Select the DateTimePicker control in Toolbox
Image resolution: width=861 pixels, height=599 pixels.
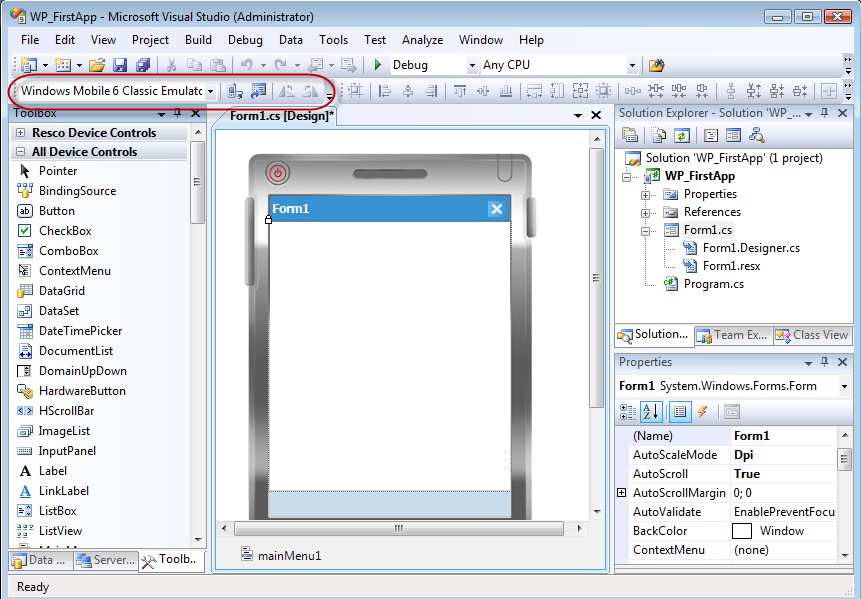click(80, 331)
